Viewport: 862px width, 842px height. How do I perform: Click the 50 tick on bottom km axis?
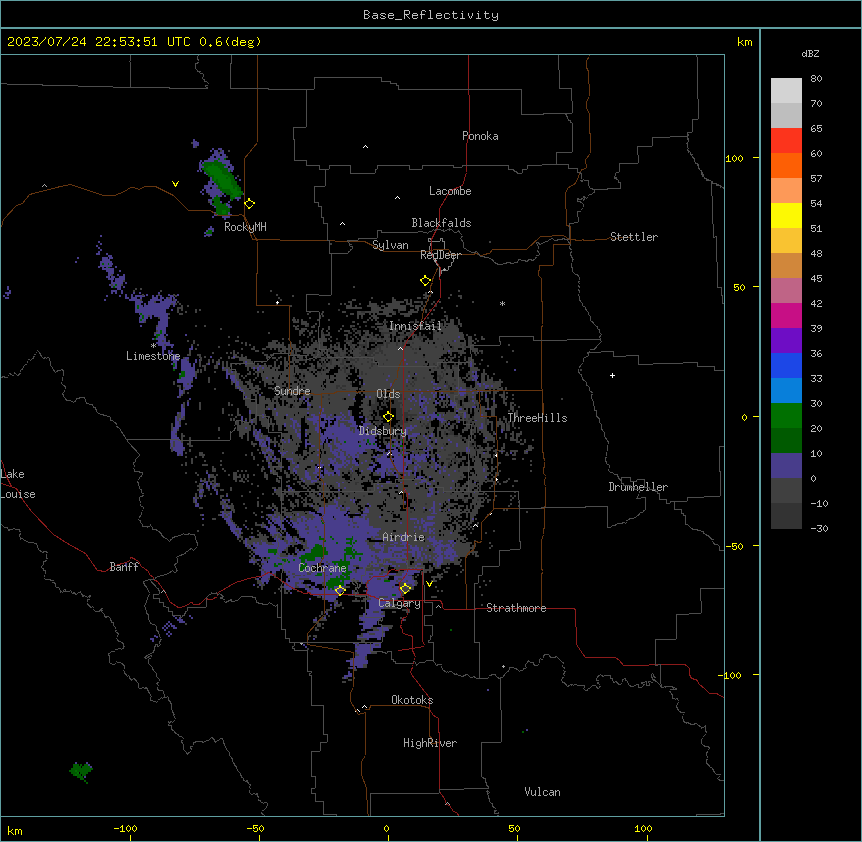pos(514,828)
